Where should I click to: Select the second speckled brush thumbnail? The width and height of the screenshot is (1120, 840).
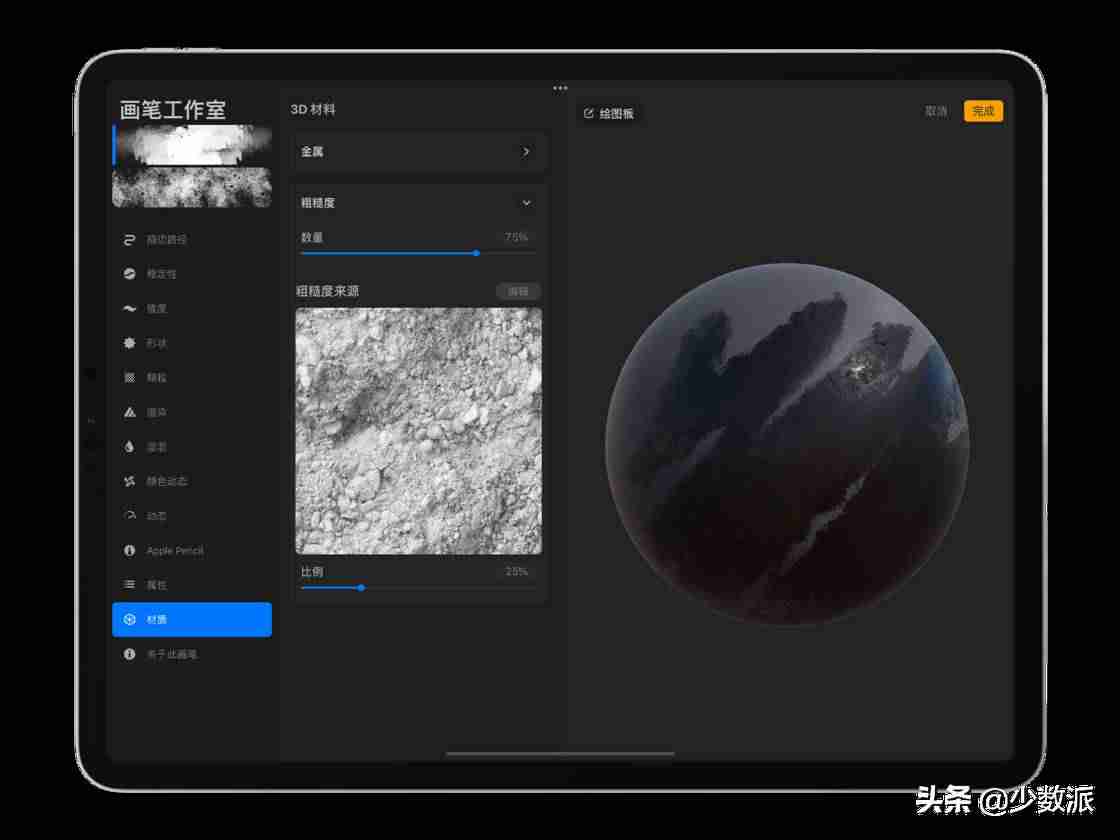192,187
